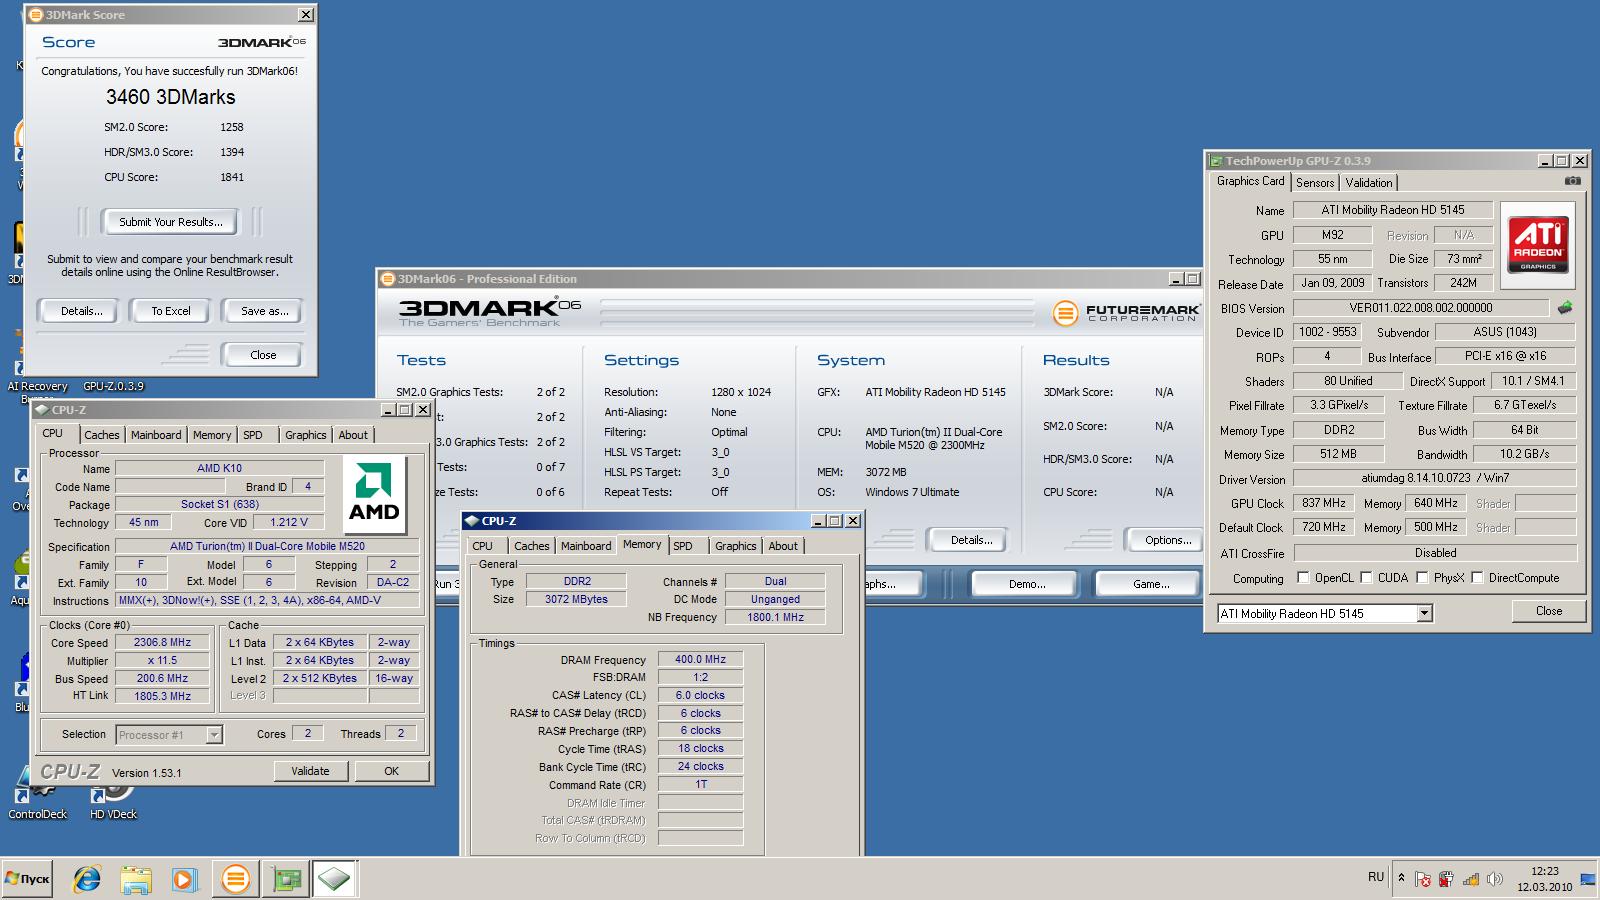The height and width of the screenshot is (900, 1600).
Task: Click the RU language indicator
Action: [x=1376, y=877]
